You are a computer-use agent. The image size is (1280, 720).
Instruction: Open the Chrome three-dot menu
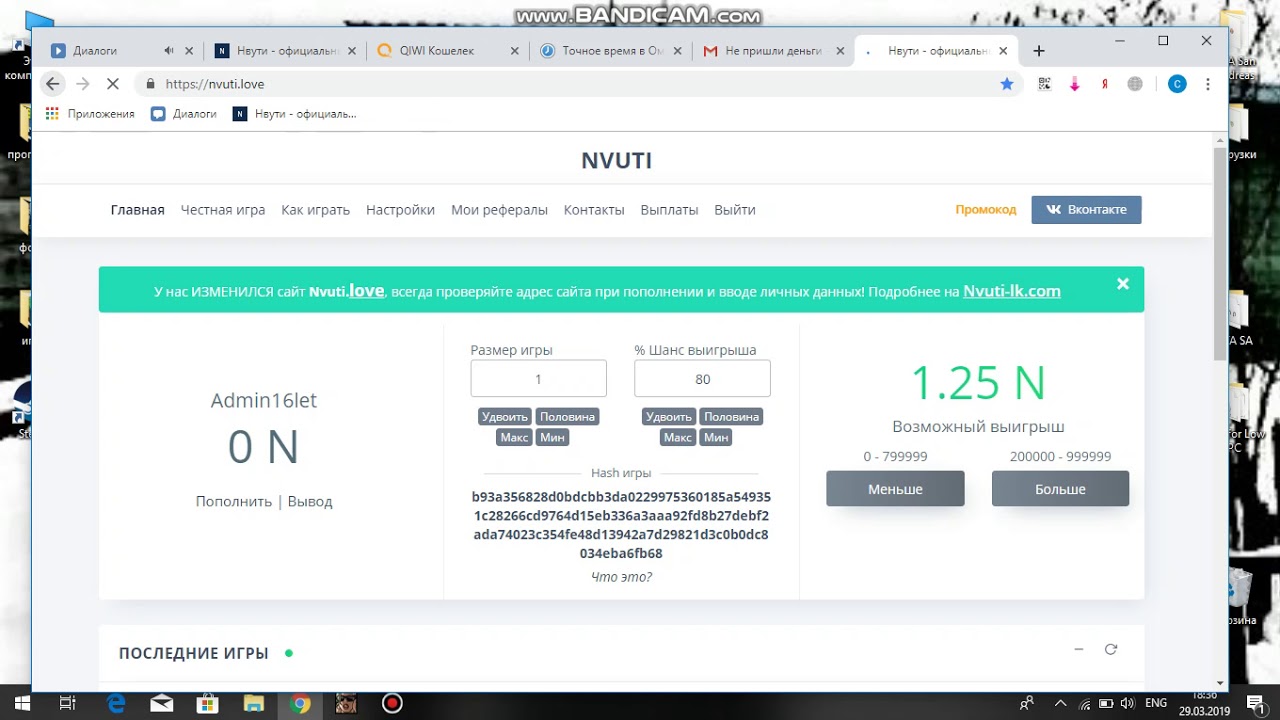[x=1208, y=84]
